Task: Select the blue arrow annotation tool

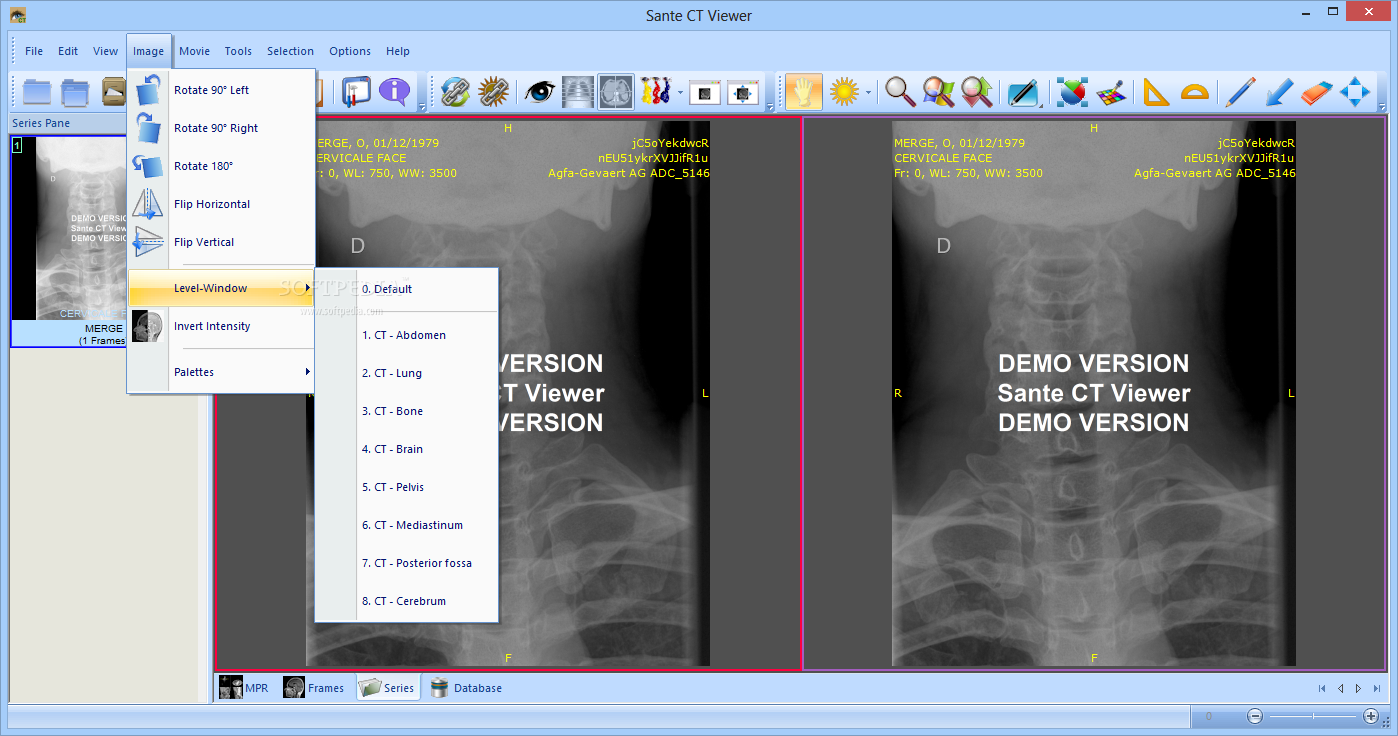Action: (1279, 92)
